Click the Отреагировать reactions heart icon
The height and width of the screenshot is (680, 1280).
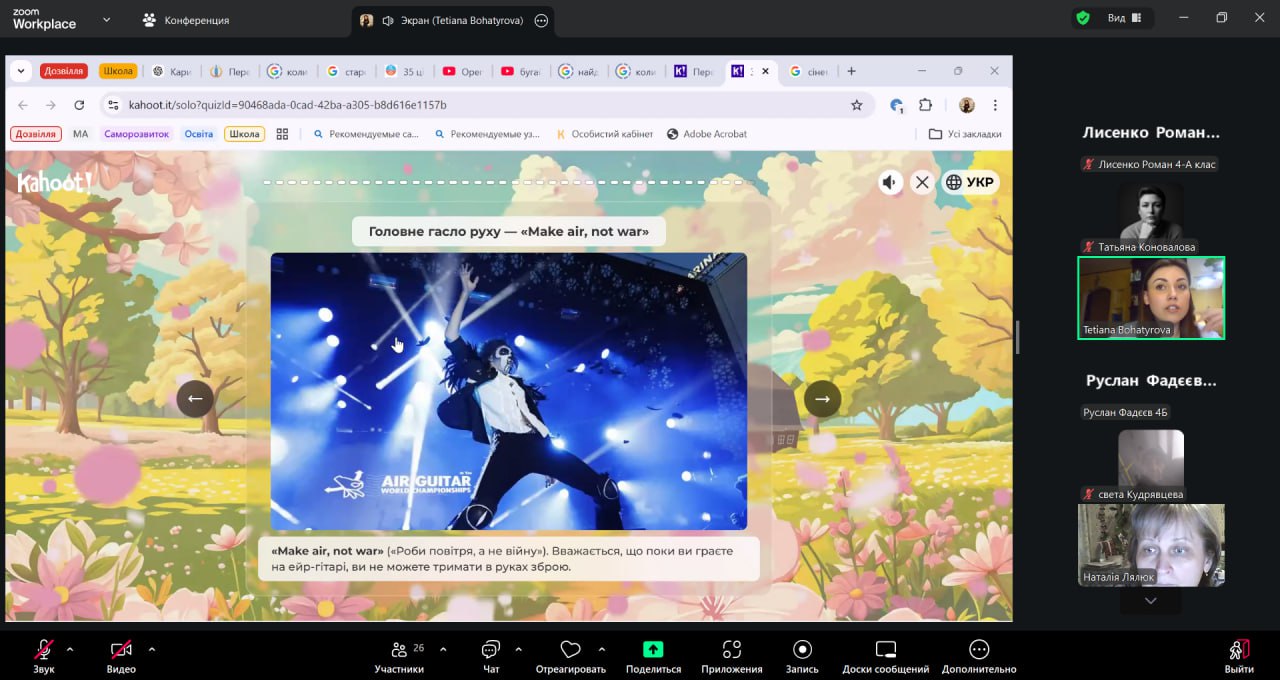click(x=570, y=650)
